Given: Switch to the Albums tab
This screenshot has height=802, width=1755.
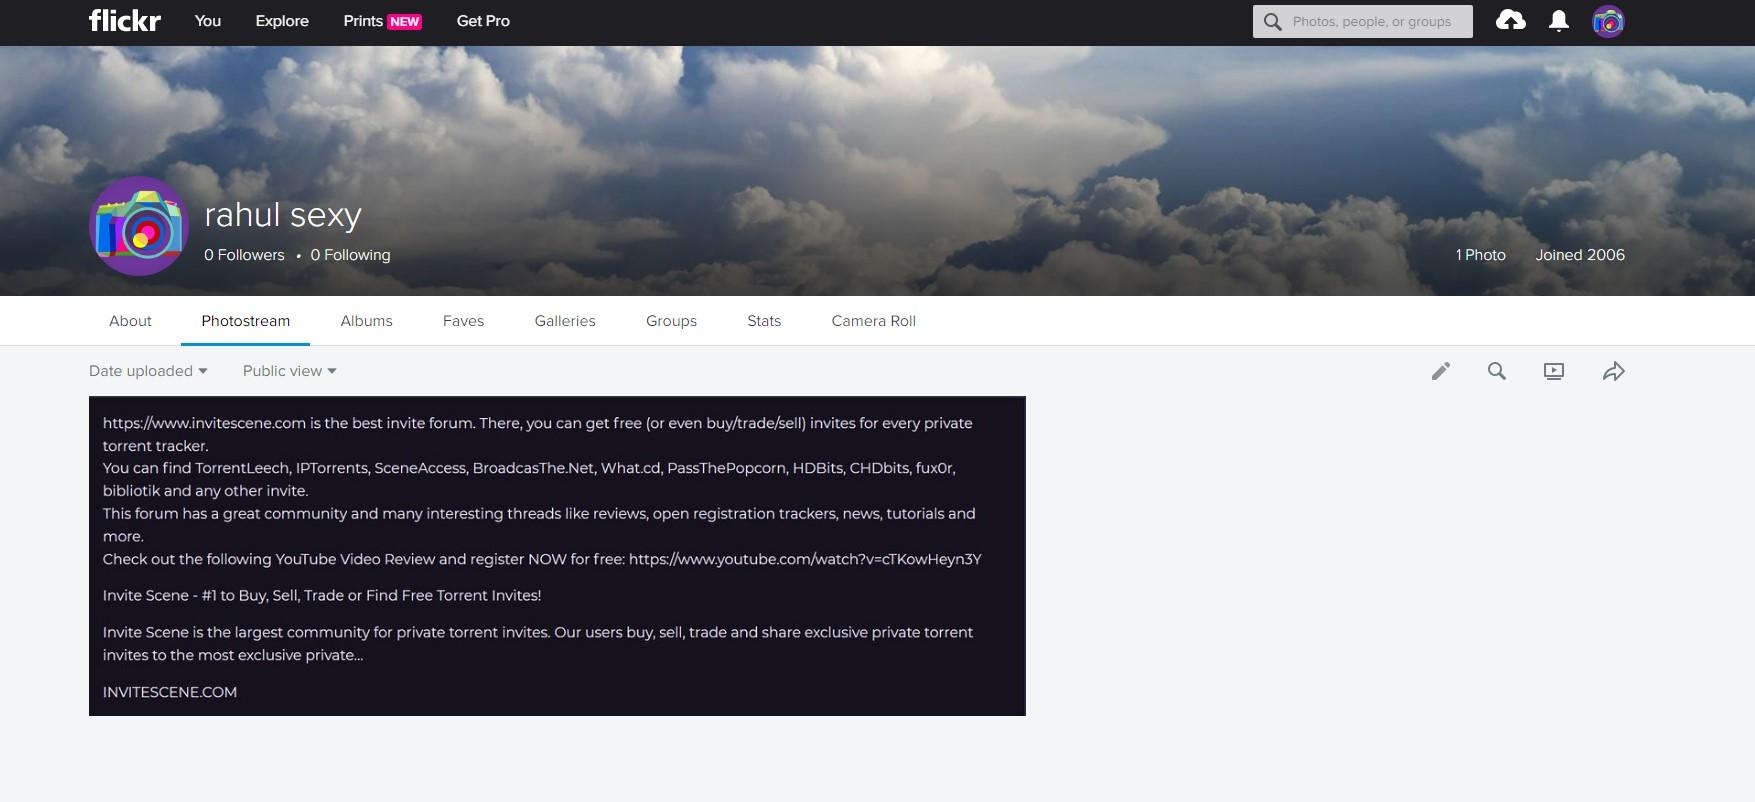Looking at the screenshot, I should (x=366, y=321).
